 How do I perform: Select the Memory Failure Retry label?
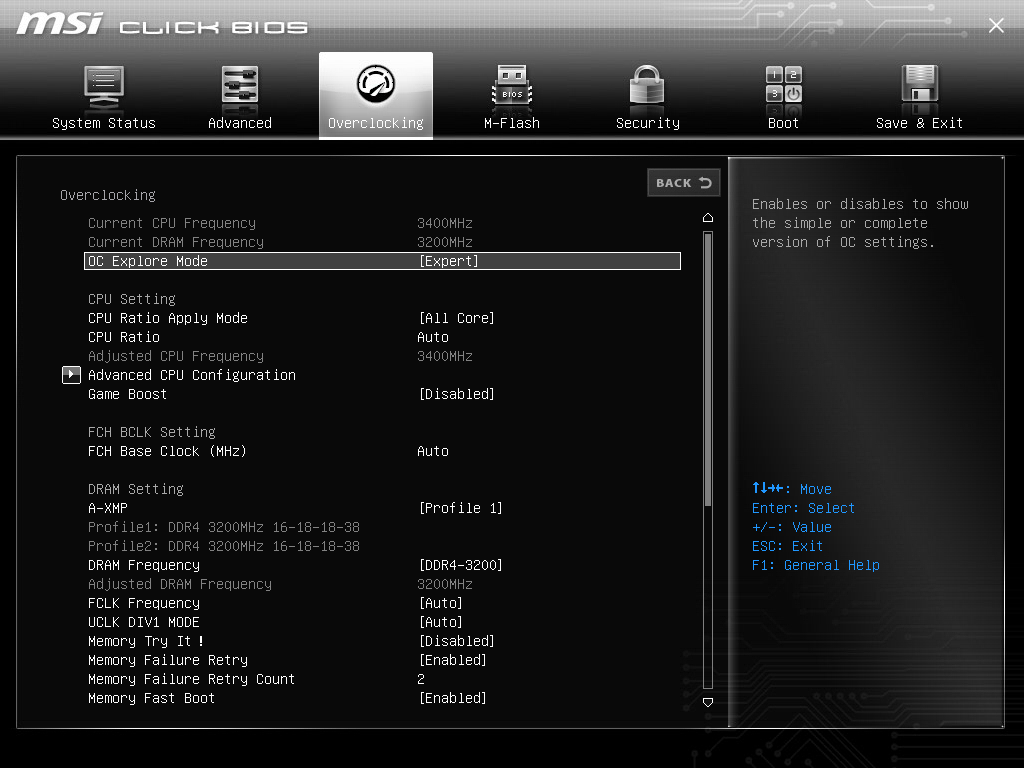click(168, 660)
